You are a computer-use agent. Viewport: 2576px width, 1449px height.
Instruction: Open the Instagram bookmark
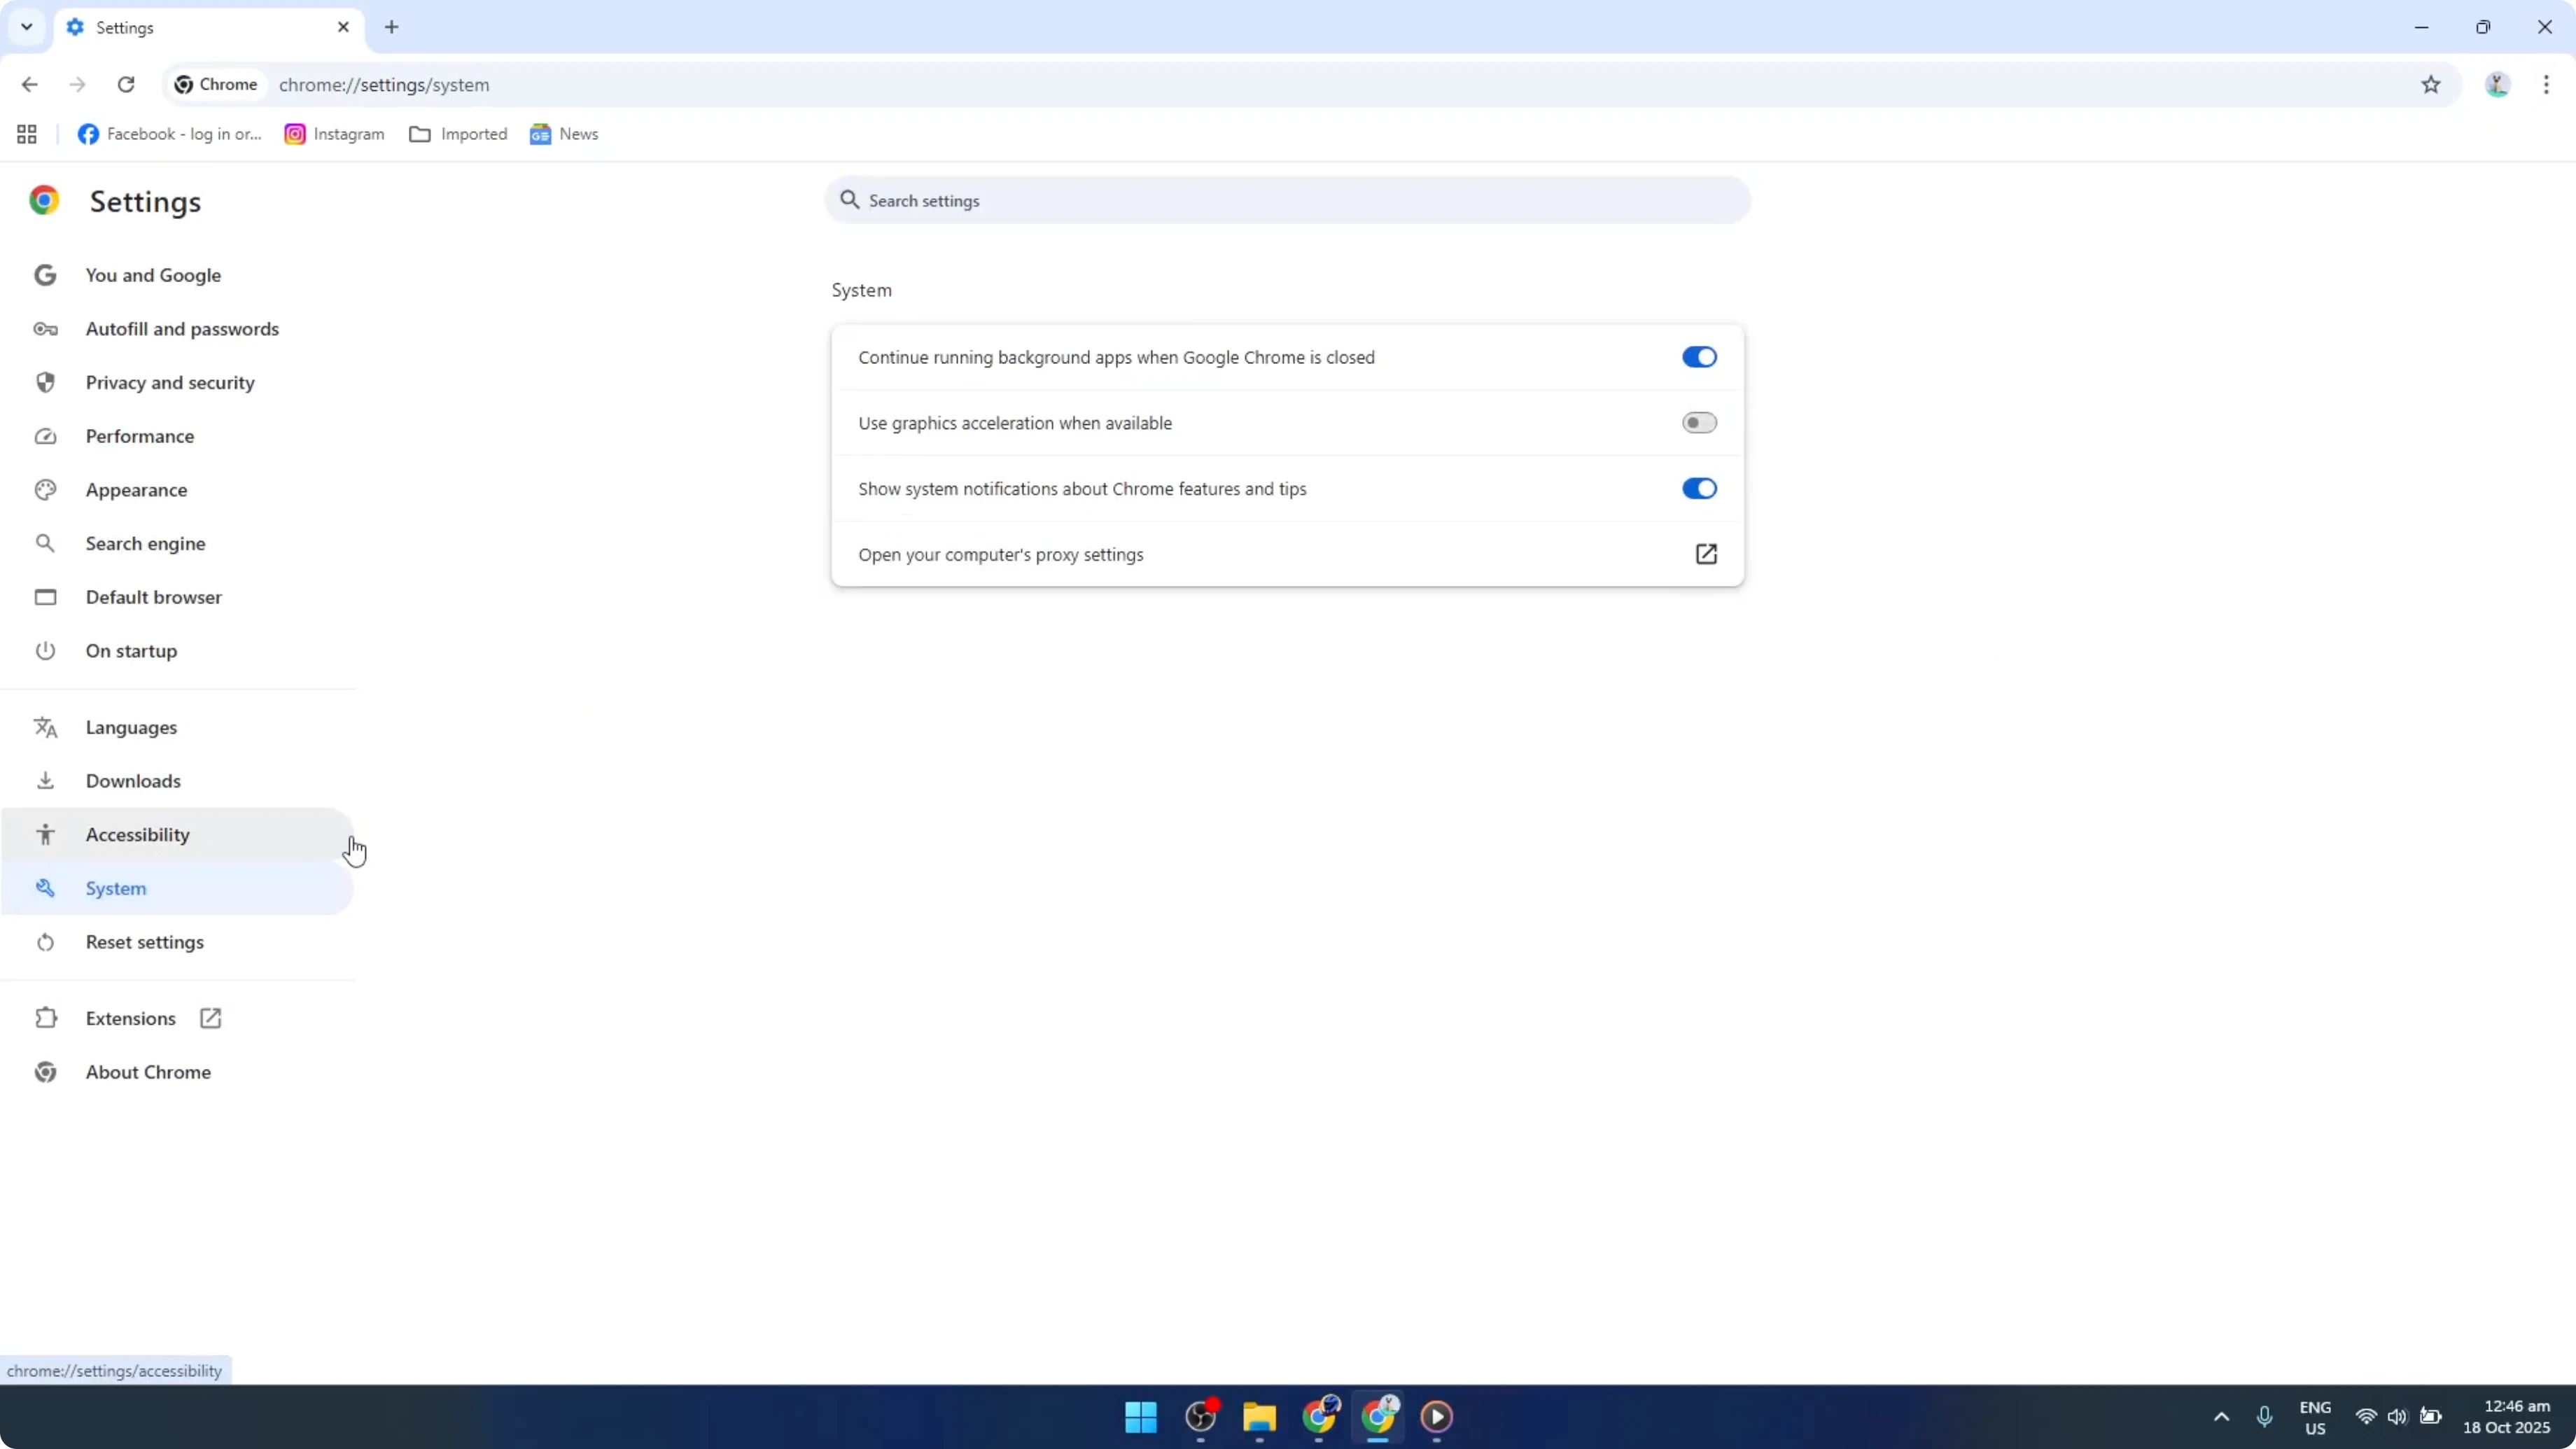coord(334,133)
